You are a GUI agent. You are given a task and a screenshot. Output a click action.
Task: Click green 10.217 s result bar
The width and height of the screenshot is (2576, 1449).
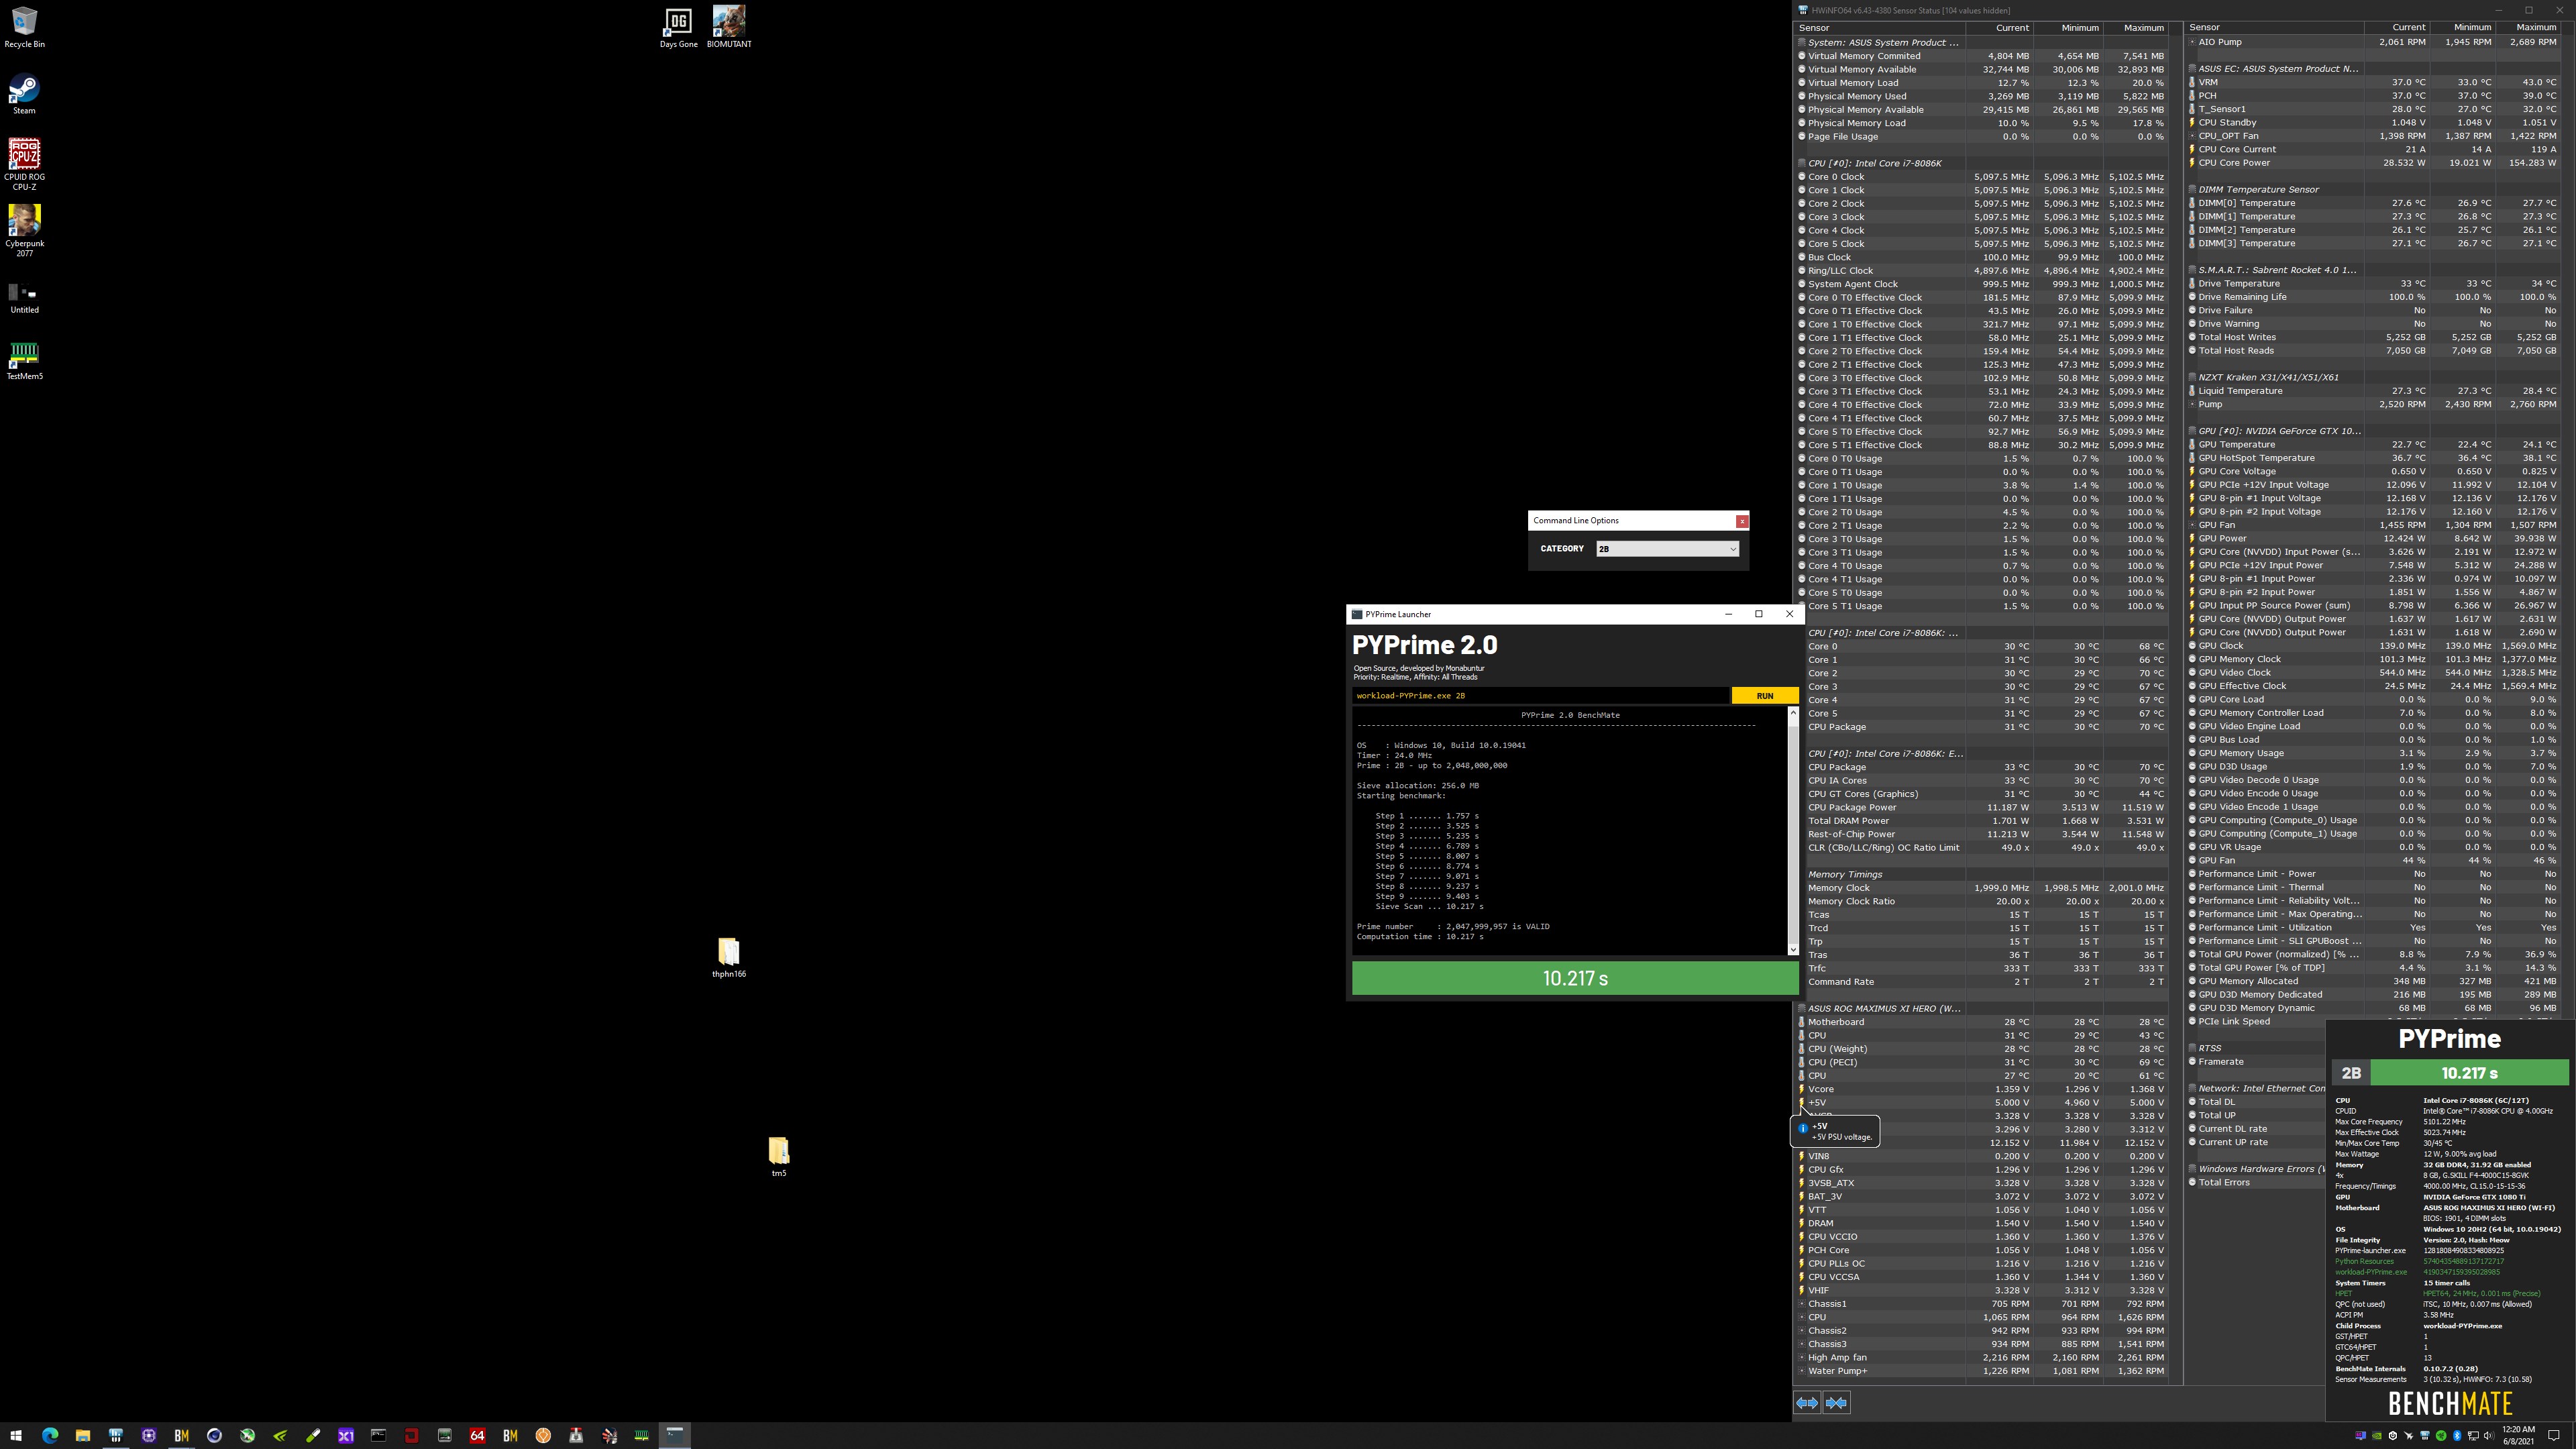pyautogui.click(x=1575, y=978)
